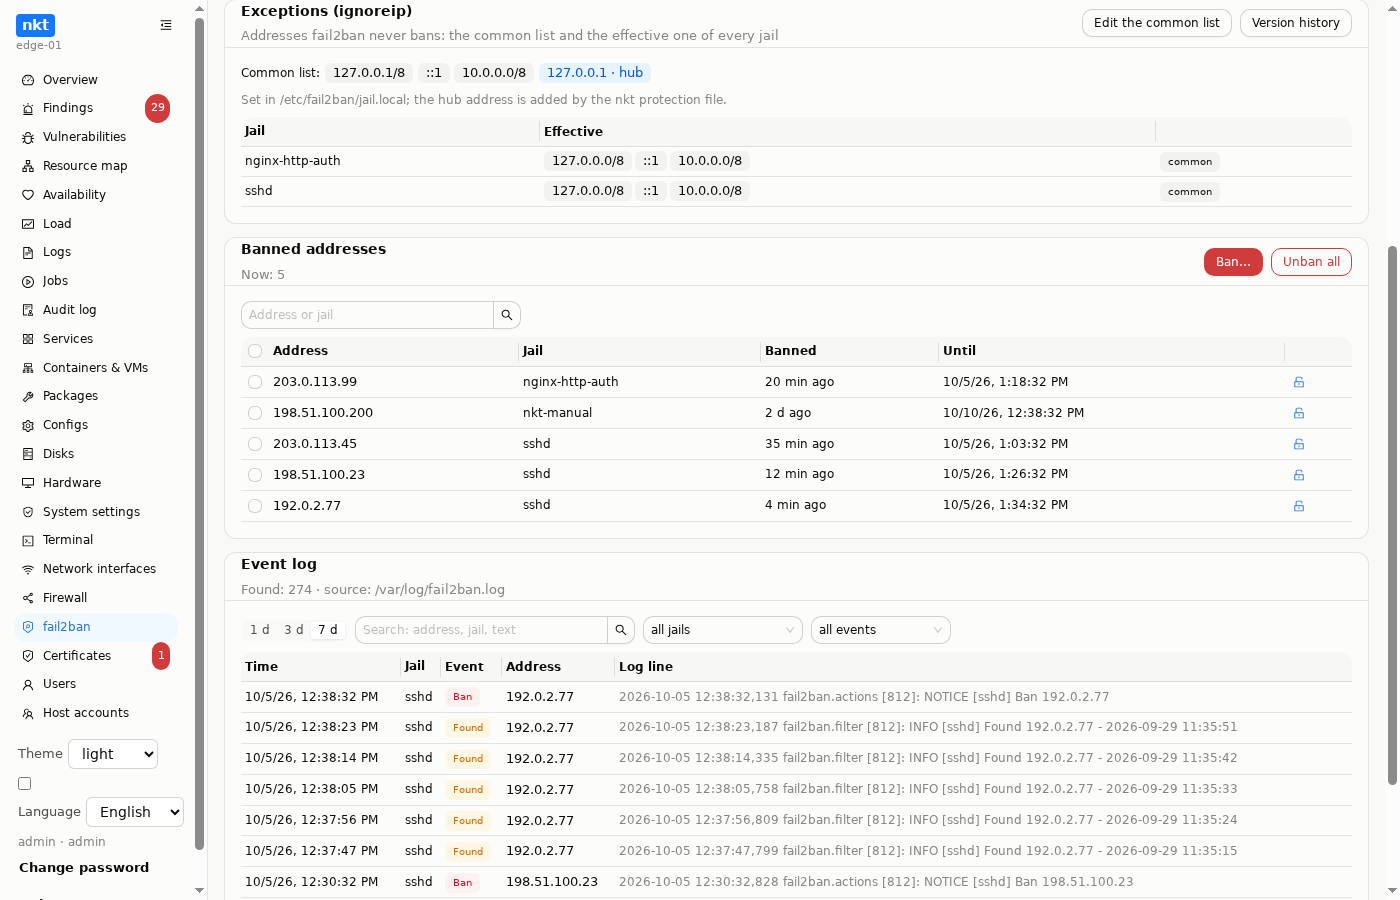Unban 203.0.113.99 using its unlock icon
The height and width of the screenshot is (900, 1400).
[x=1299, y=382]
